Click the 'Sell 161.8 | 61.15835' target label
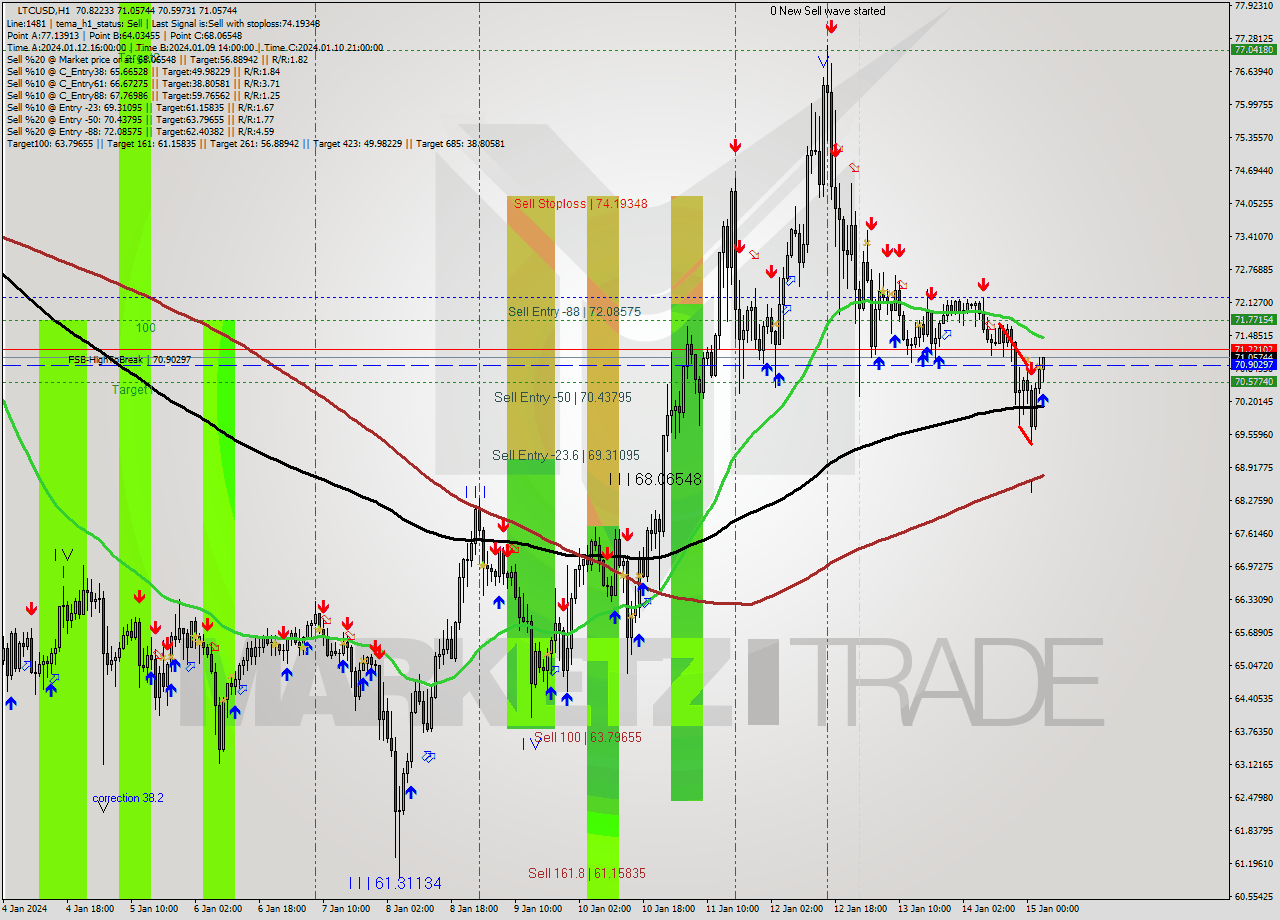 pyautogui.click(x=587, y=873)
